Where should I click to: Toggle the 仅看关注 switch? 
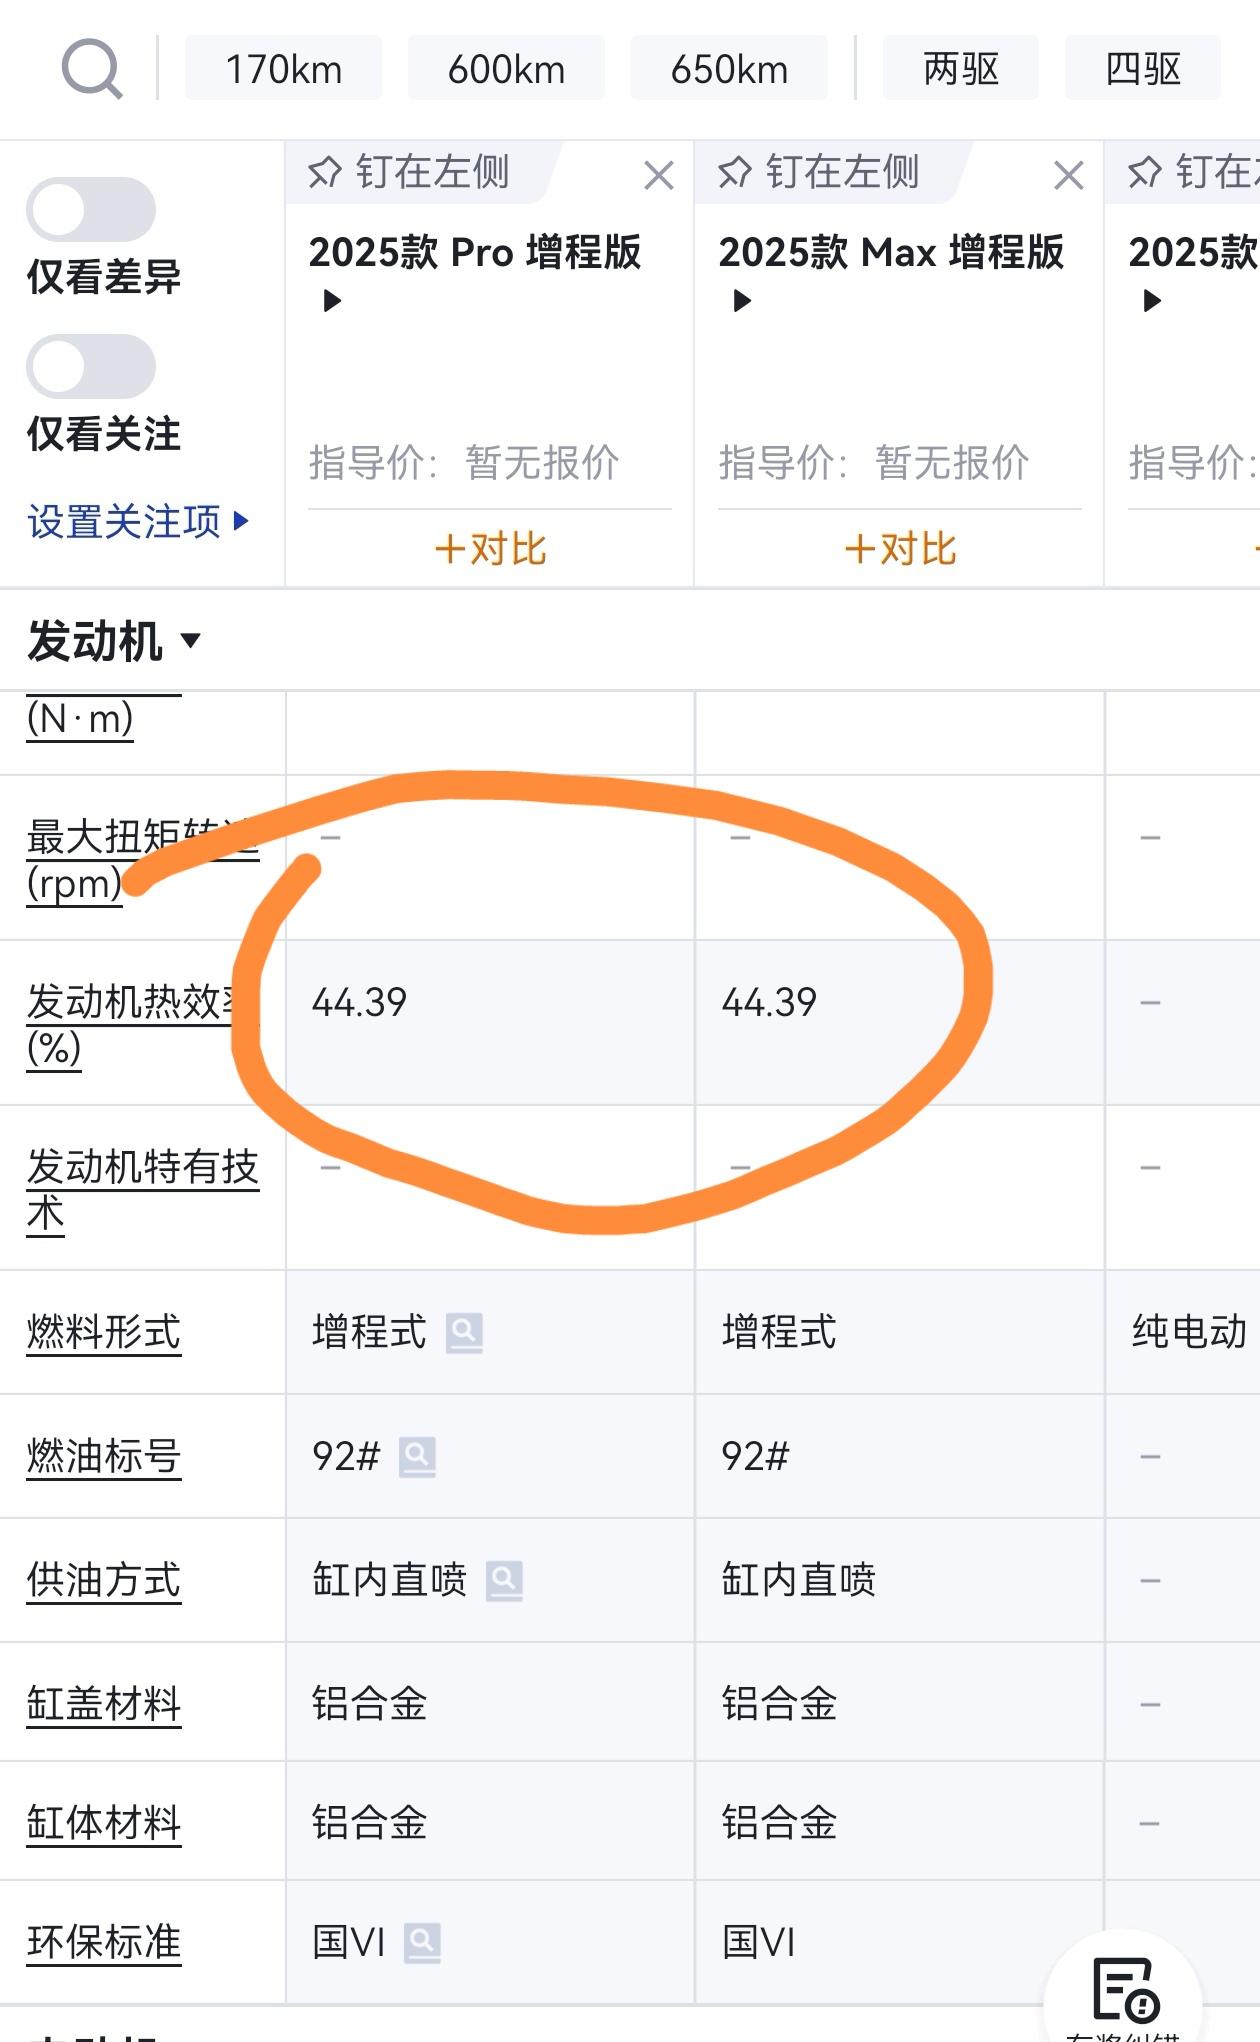(x=91, y=367)
